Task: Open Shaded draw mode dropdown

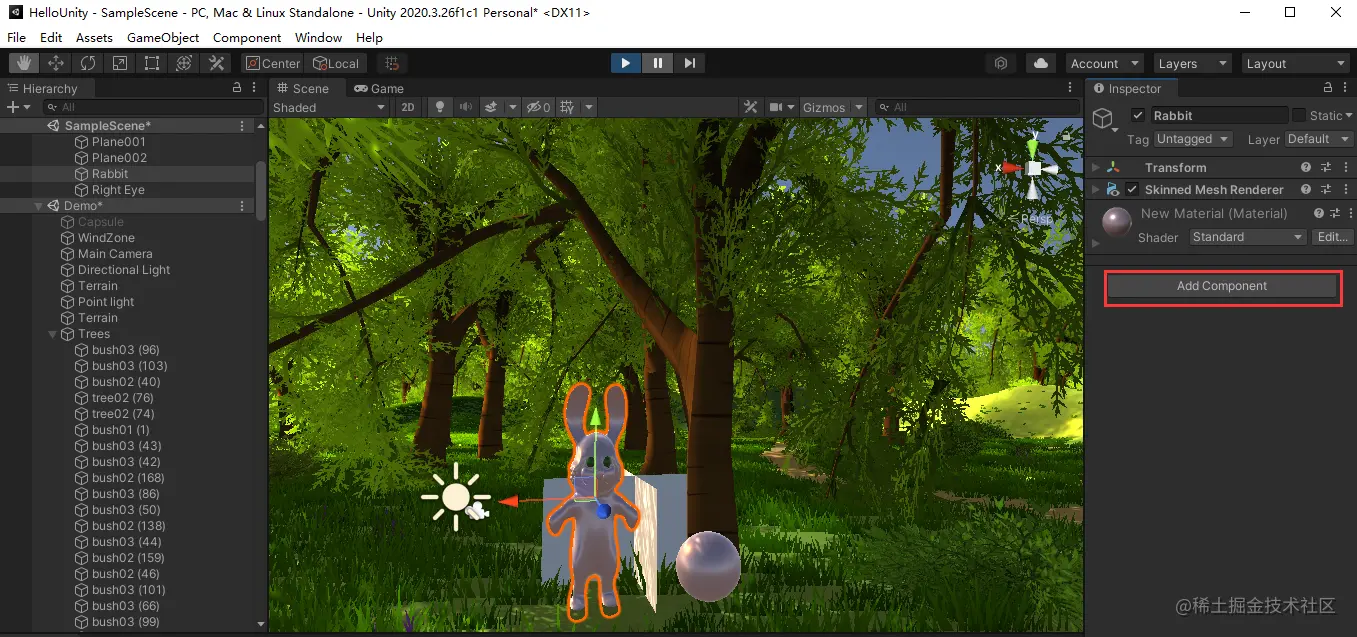Action: [329, 107]
